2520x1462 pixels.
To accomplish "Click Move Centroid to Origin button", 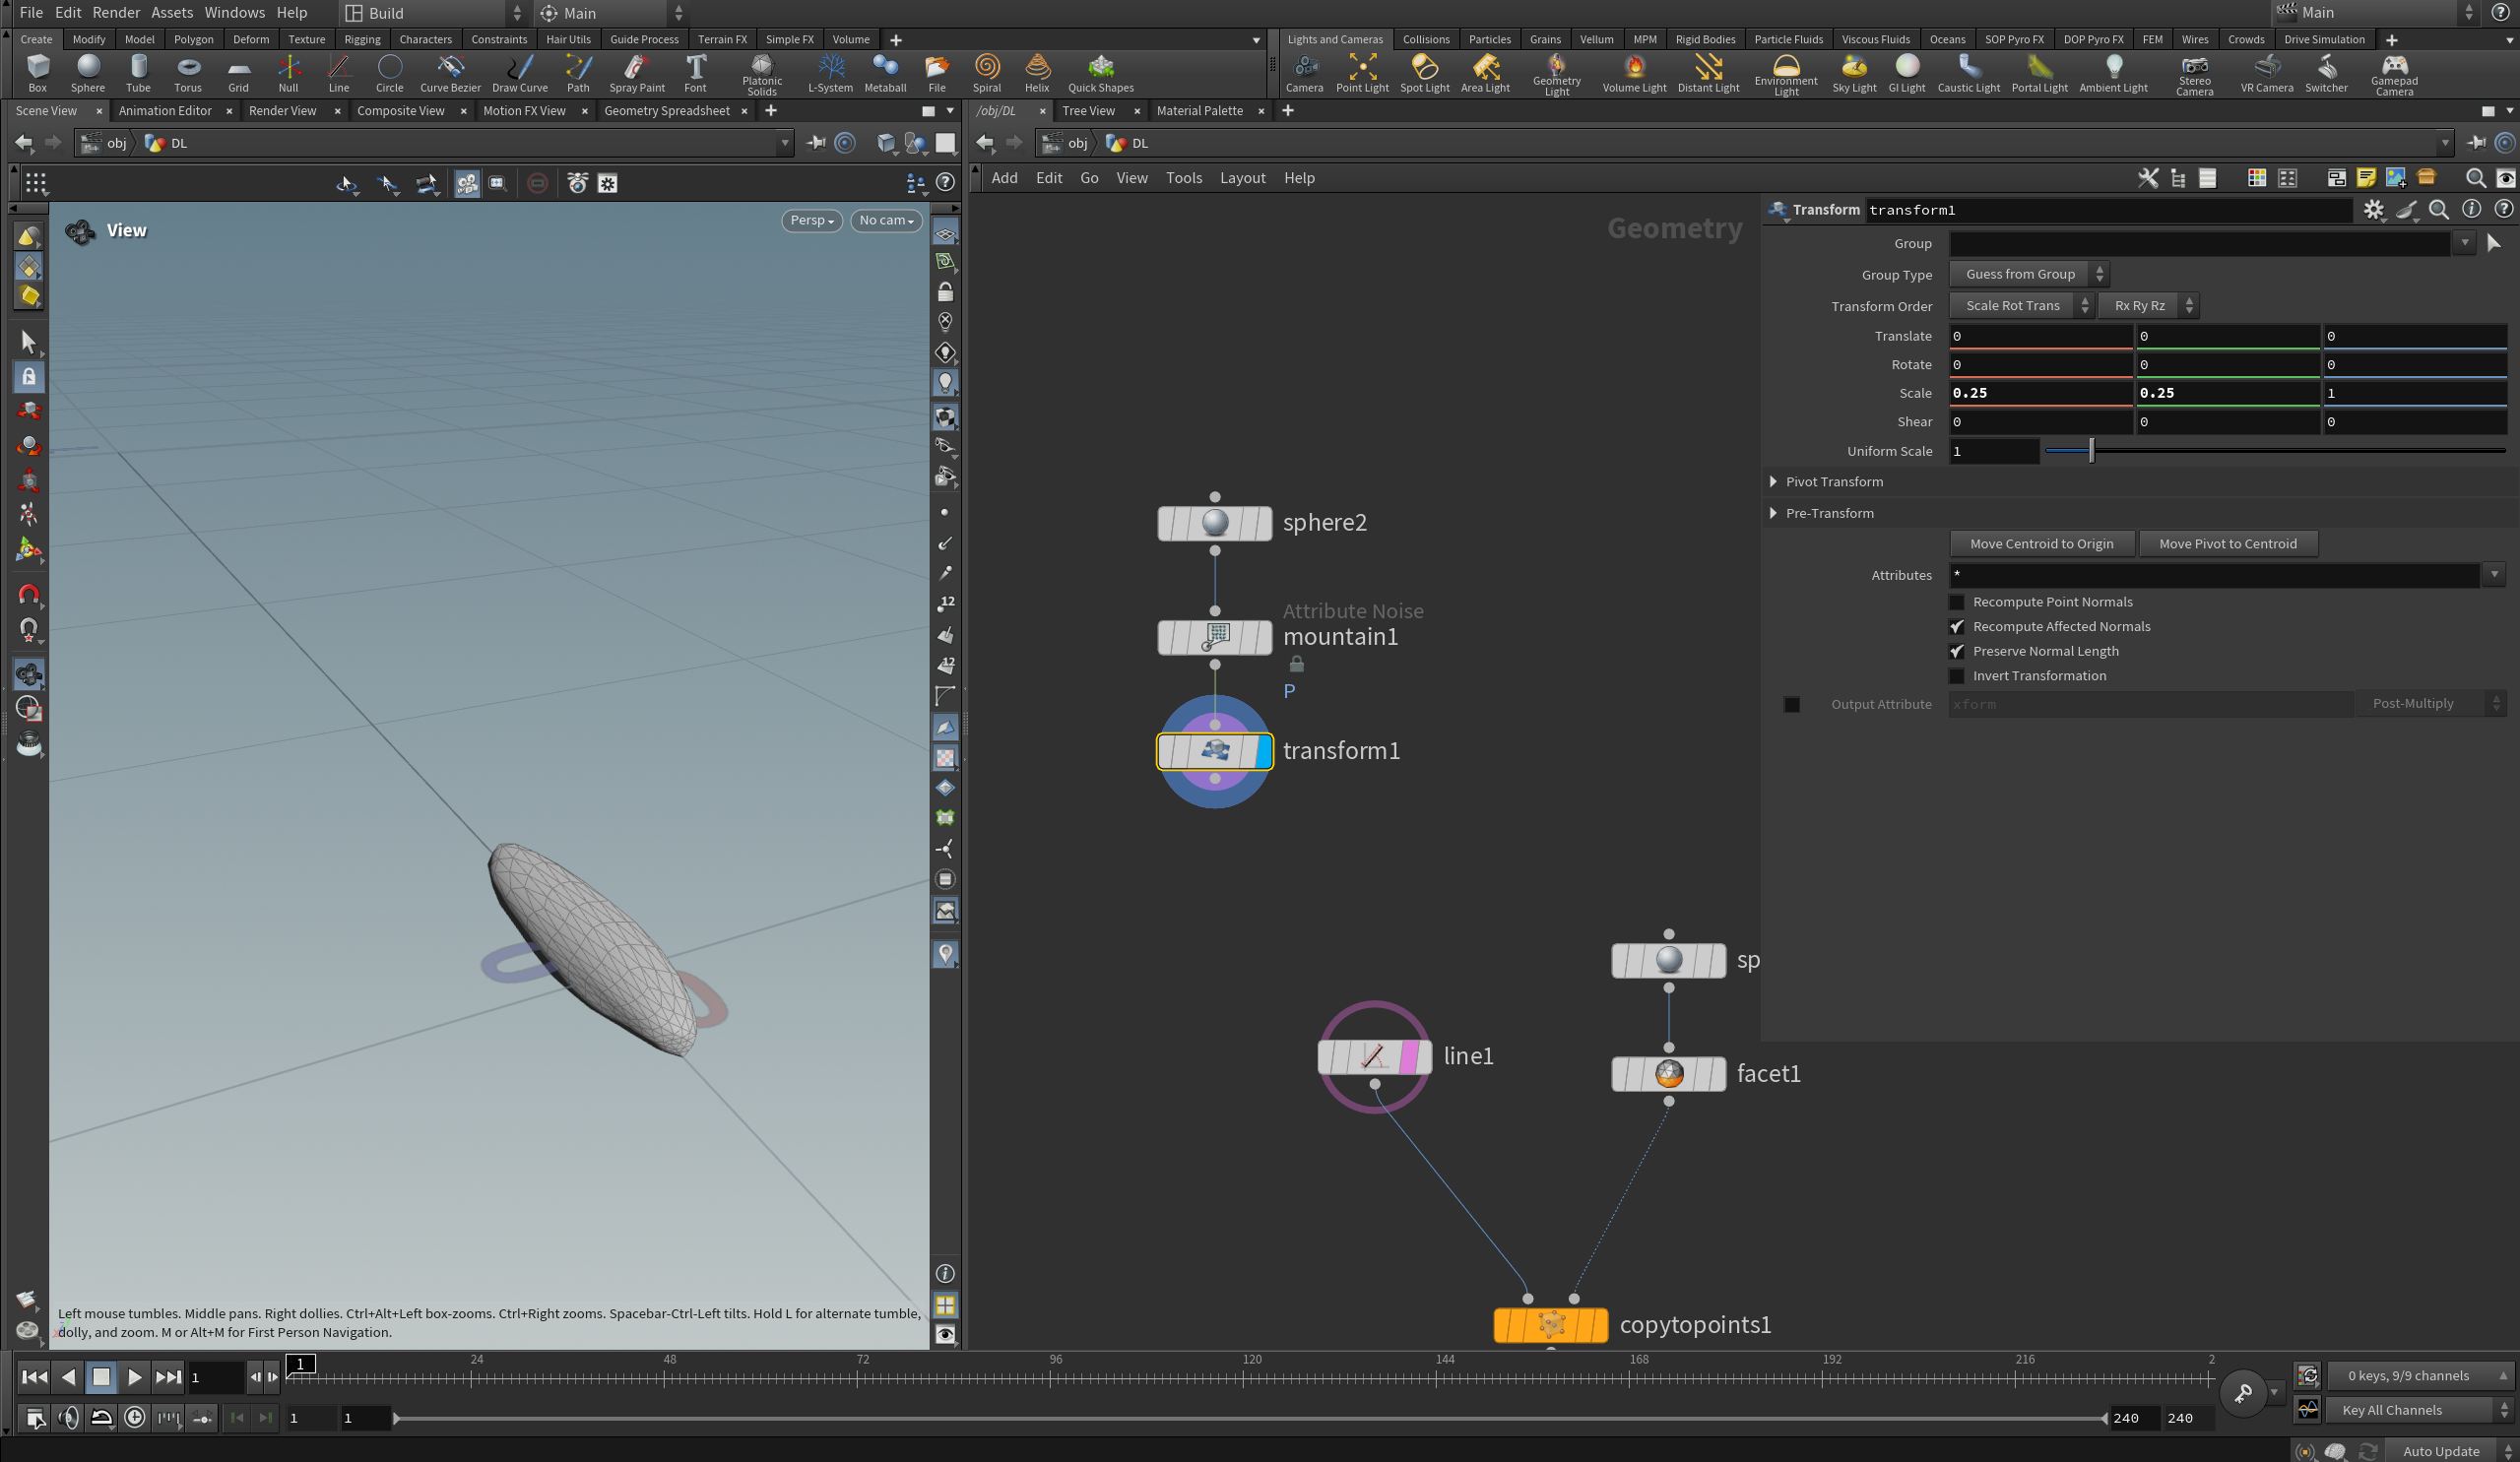I will click(x=2040, y=544).
